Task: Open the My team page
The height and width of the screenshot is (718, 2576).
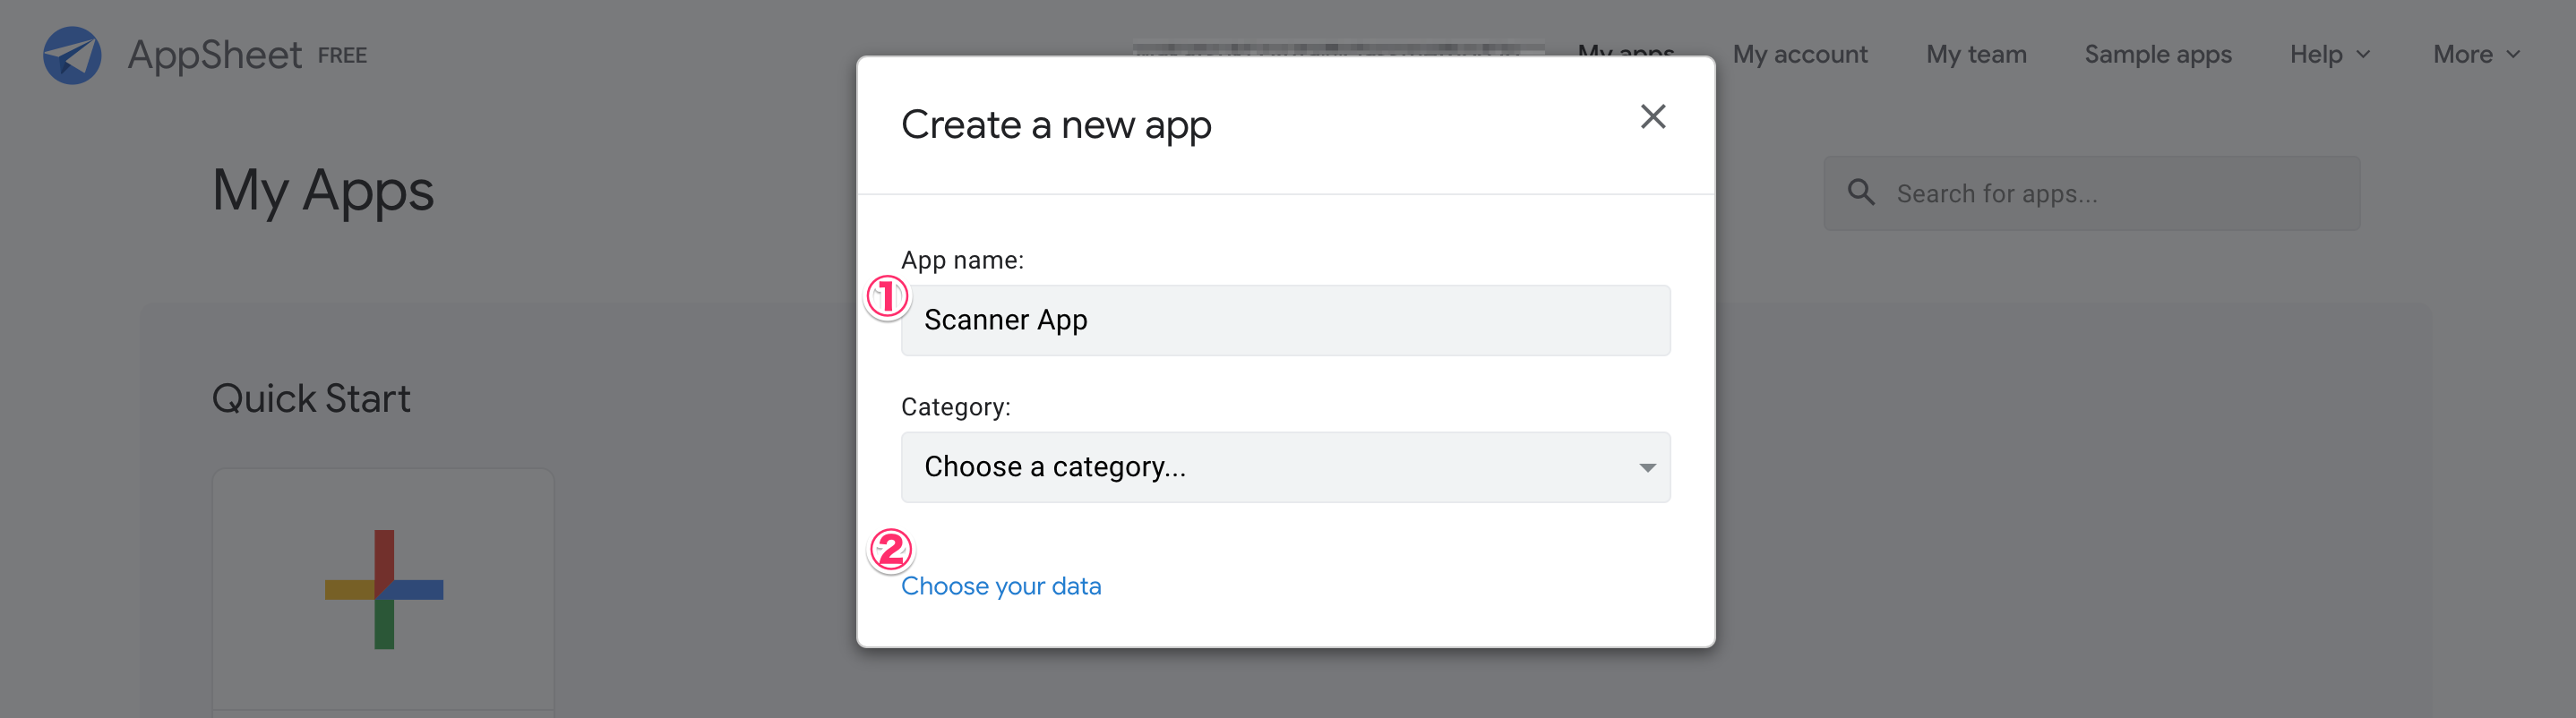Action: 1975,55
